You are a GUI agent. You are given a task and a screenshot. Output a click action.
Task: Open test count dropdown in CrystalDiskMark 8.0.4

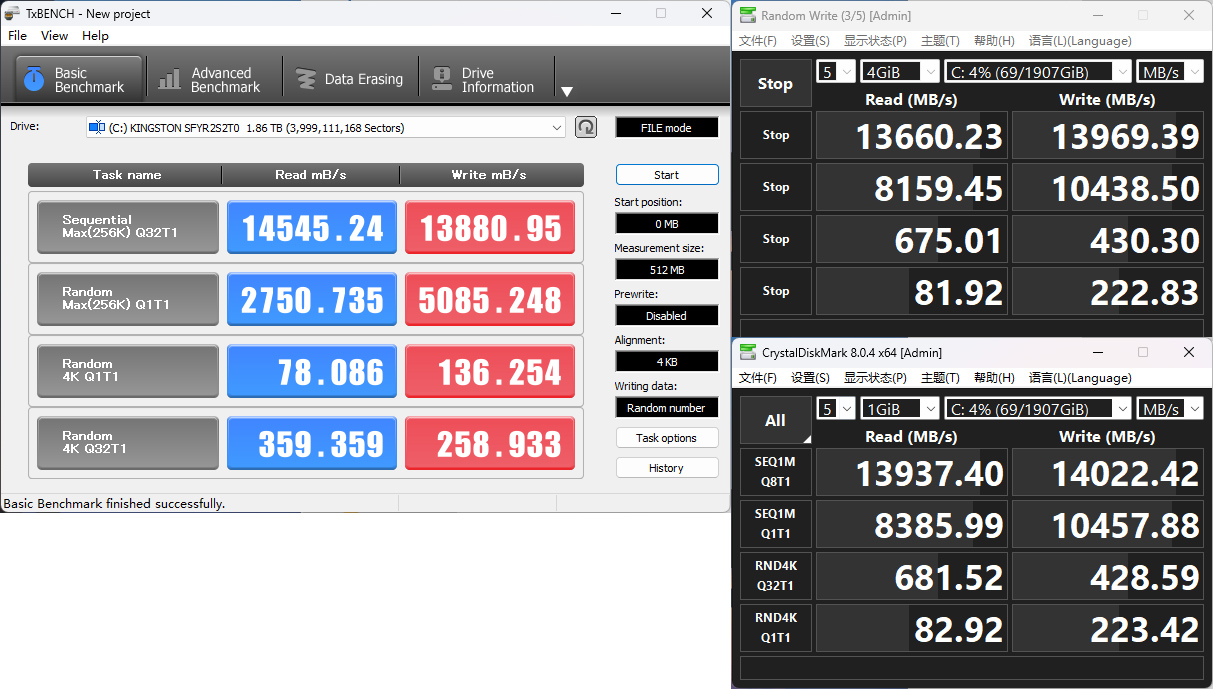click(837, 408)
